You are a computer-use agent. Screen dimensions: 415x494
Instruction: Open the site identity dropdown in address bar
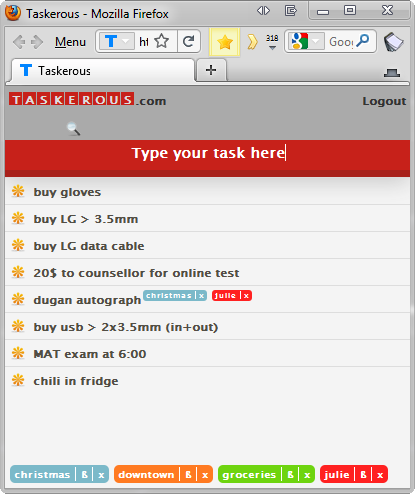tap(117, 41)
